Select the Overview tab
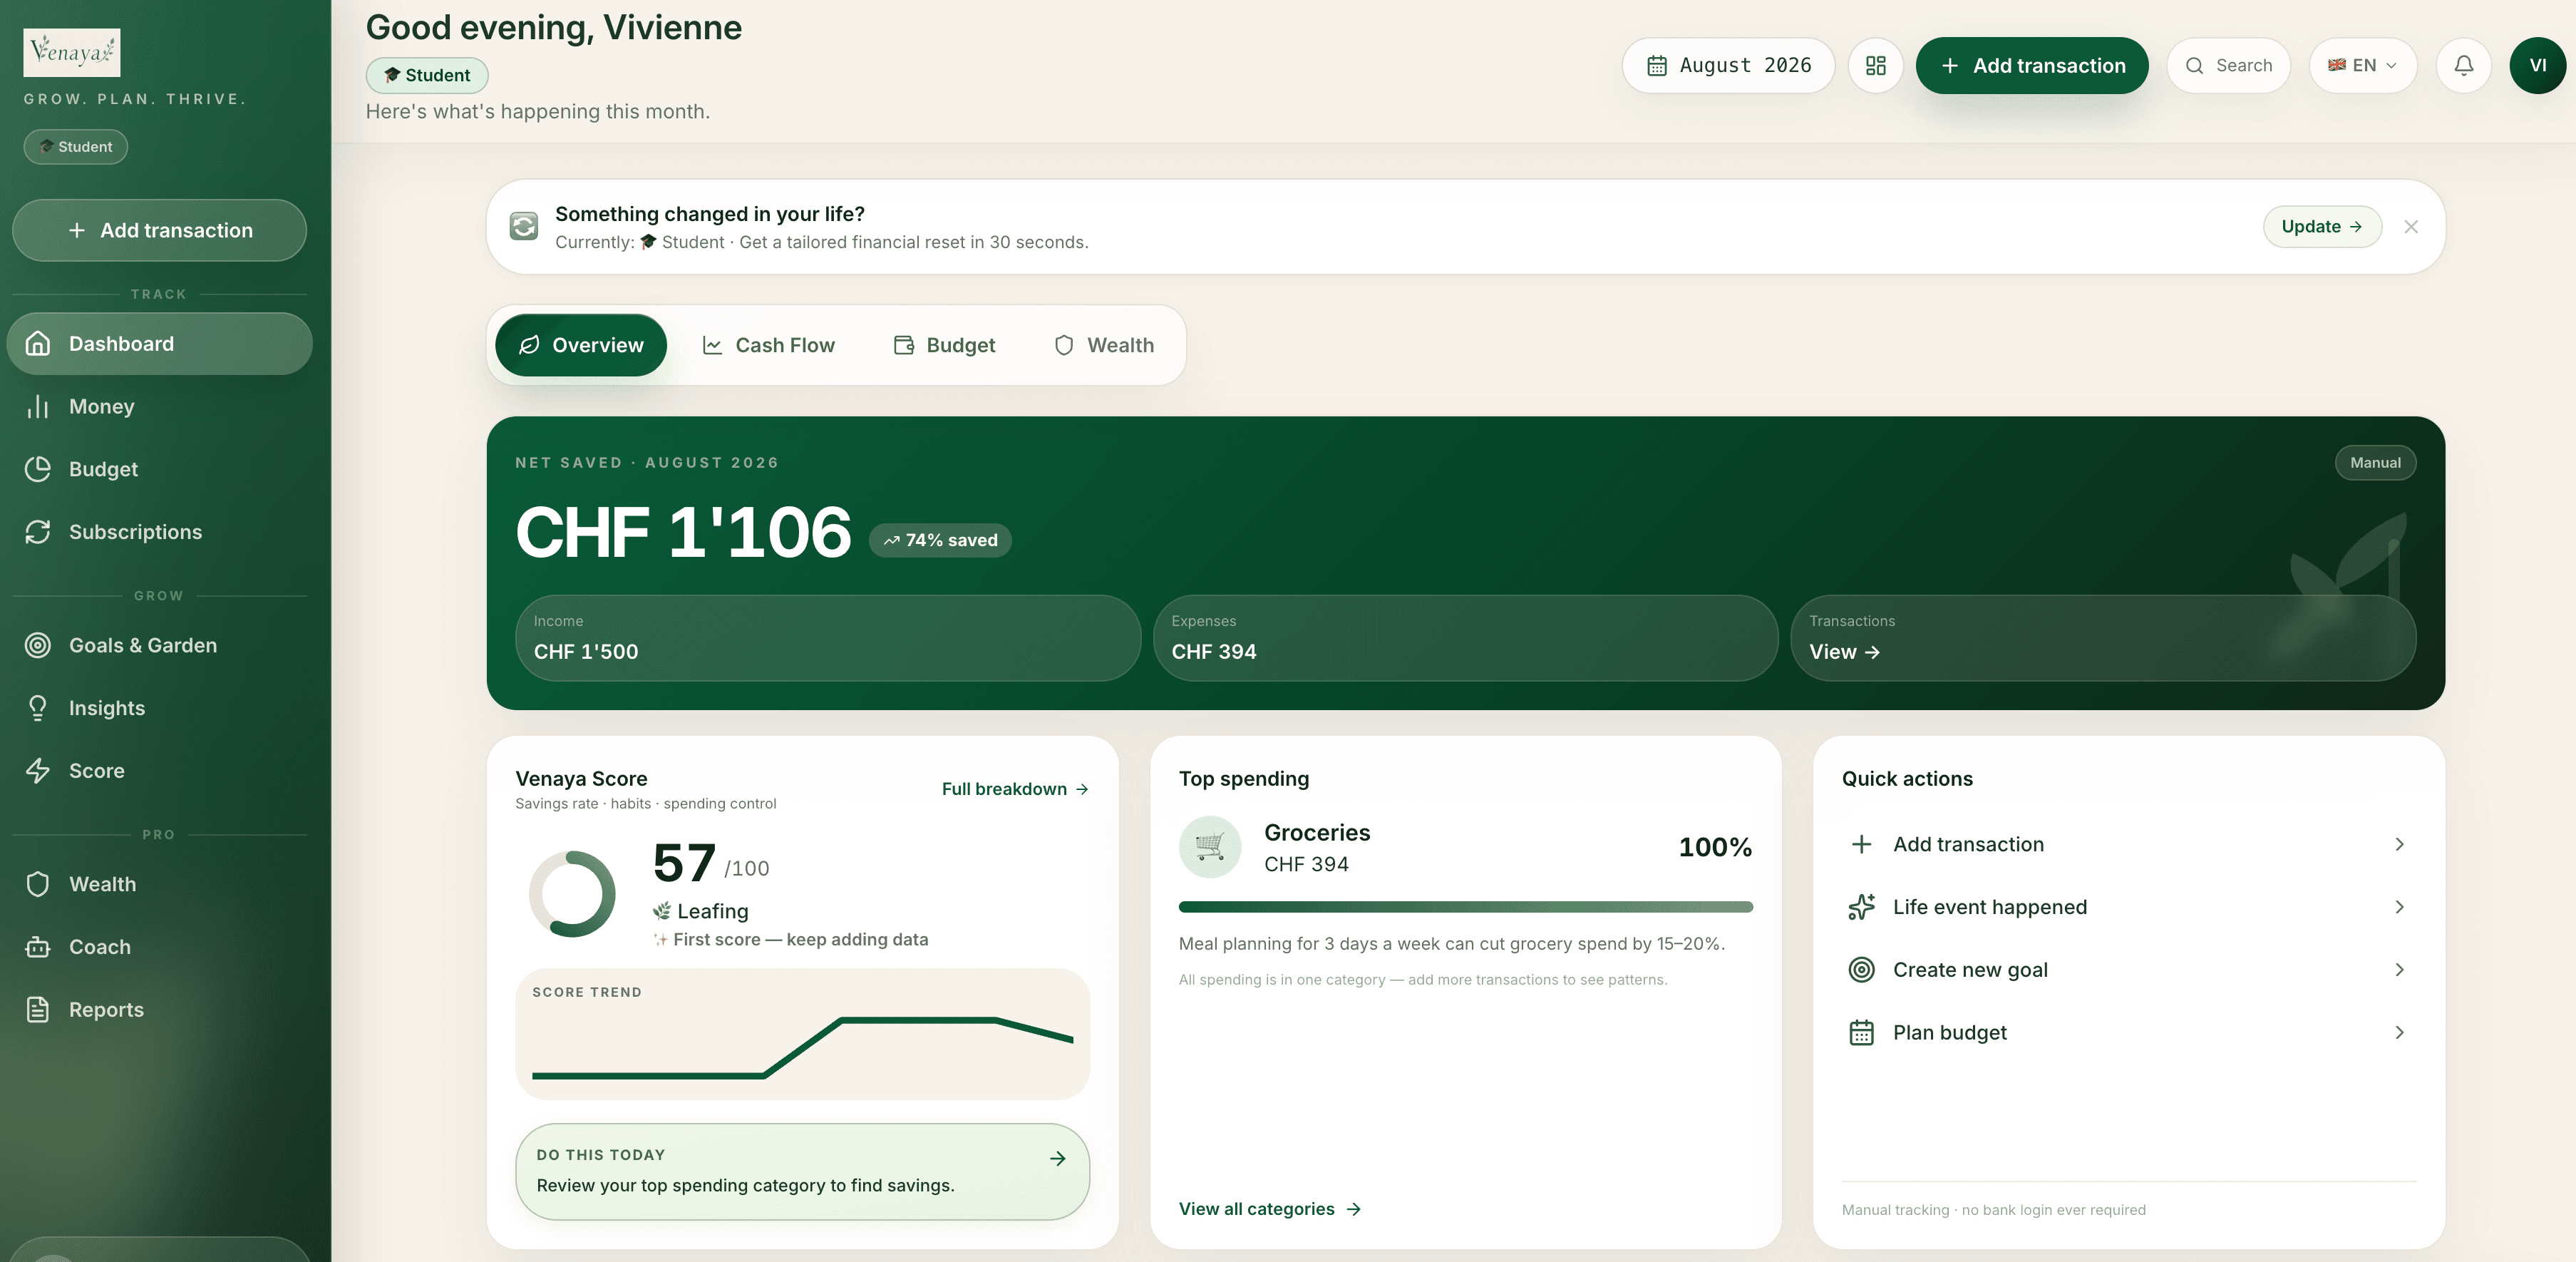The height and width of the screenshot is (1262, 2576). tap(581, 345)
